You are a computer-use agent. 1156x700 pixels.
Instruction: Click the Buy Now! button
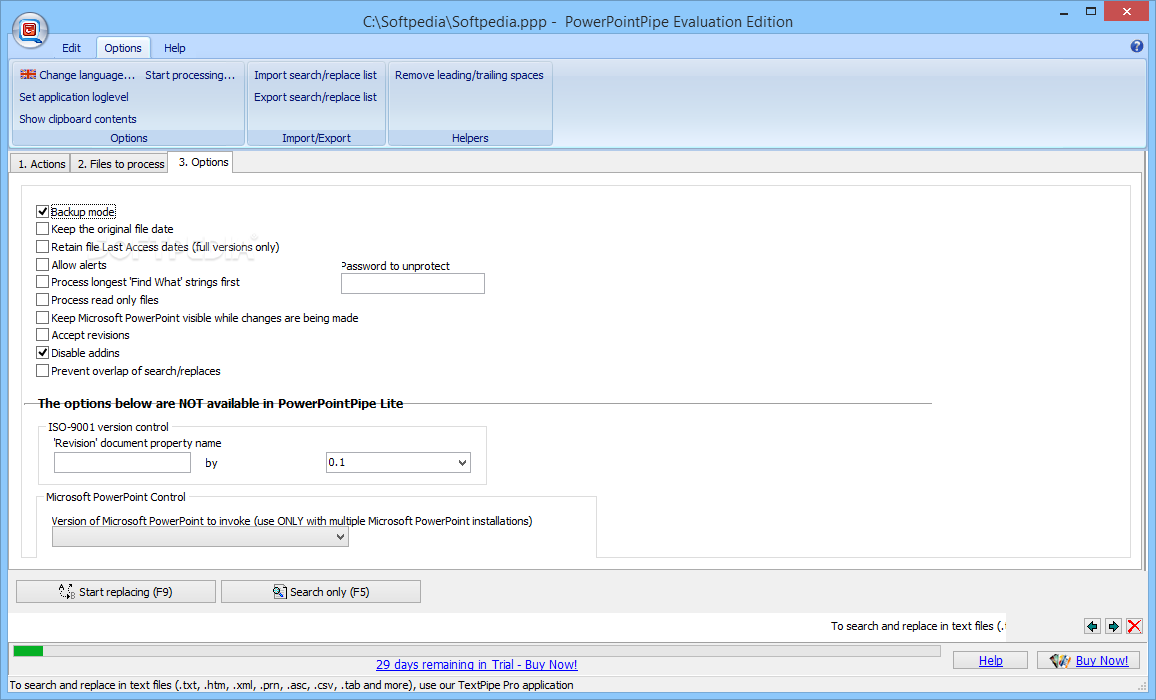click(x=1088, y=660)
